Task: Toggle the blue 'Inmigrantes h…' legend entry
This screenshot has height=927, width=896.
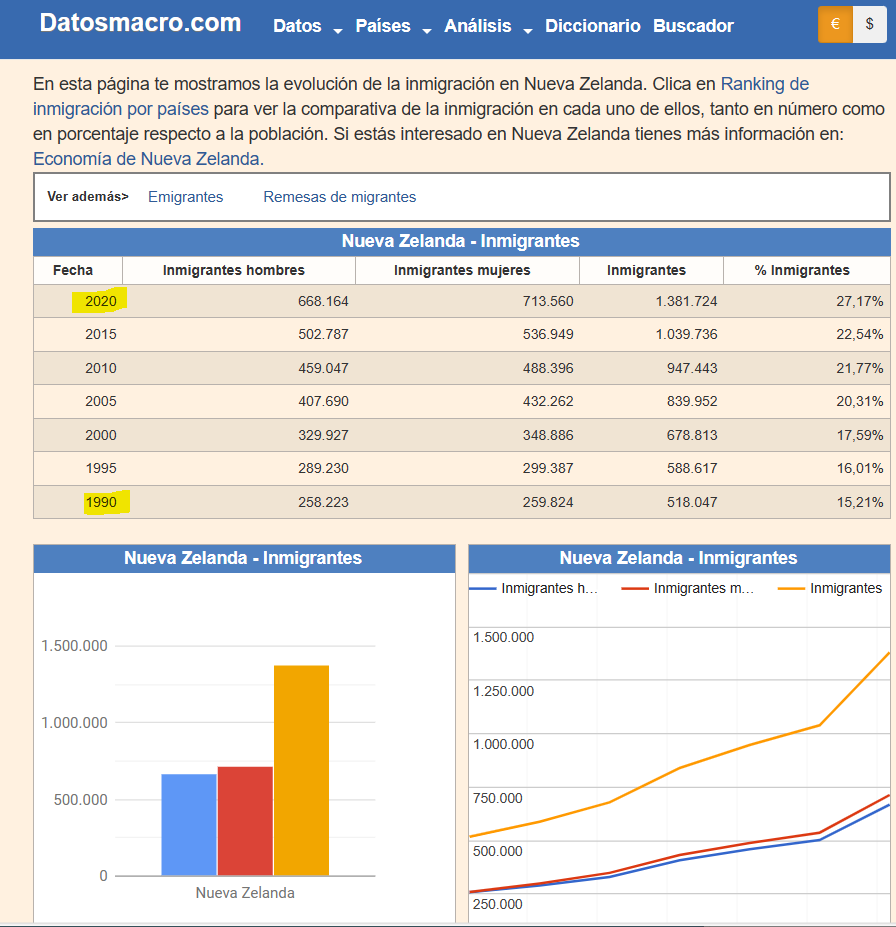Action: [x=534, y=588]
